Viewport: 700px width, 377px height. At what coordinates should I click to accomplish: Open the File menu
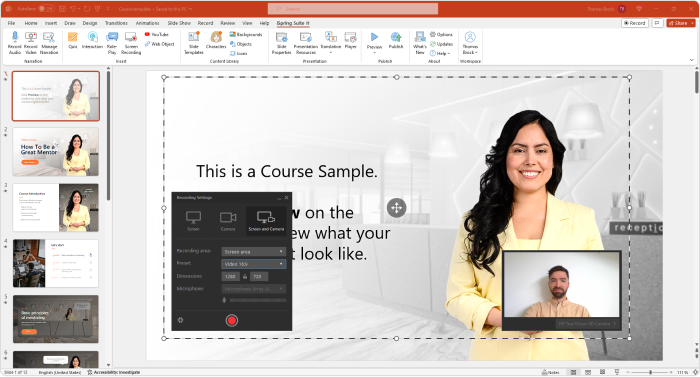click(11, 23)
